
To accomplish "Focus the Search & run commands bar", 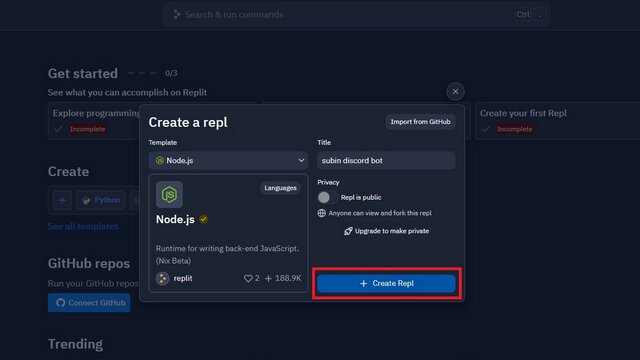I will 357,15.
